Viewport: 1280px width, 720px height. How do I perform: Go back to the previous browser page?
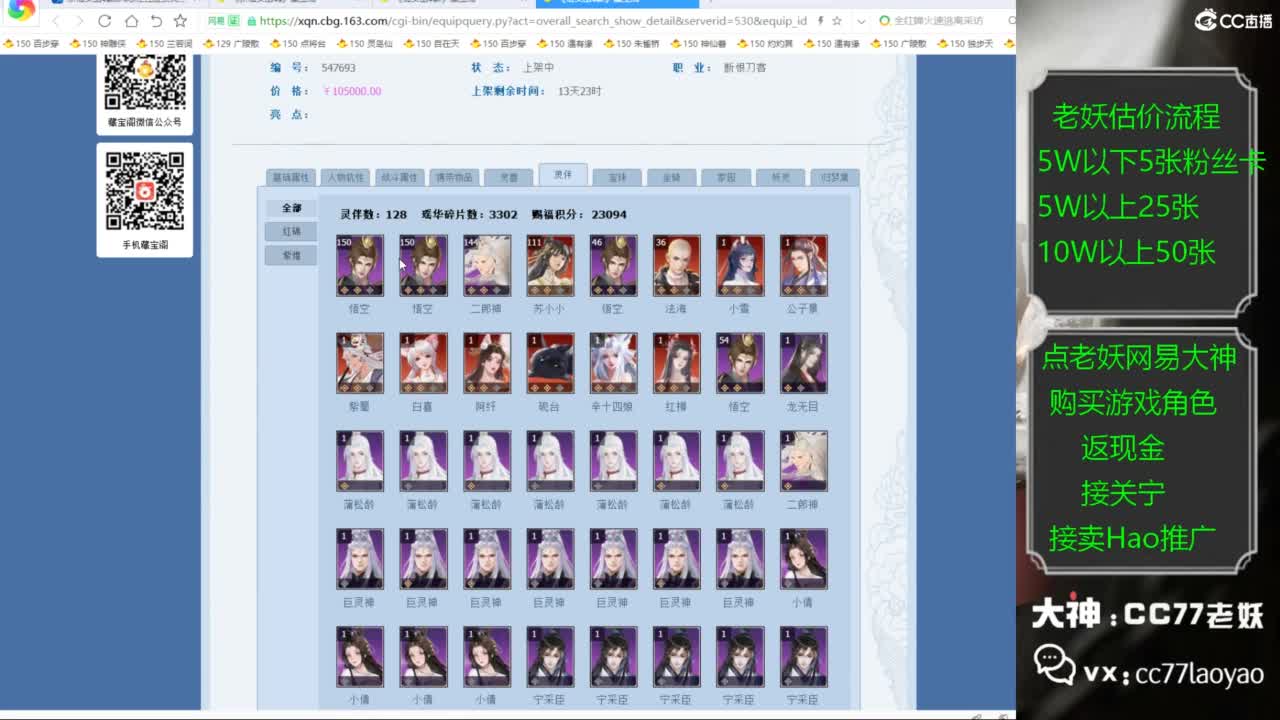[56, 21]
